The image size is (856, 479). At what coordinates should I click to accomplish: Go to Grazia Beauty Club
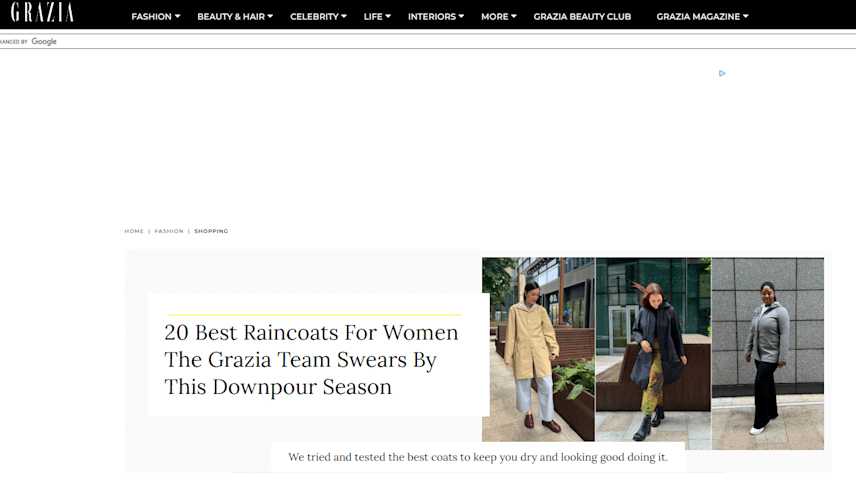pyautogui.click(x=582, y=16)
